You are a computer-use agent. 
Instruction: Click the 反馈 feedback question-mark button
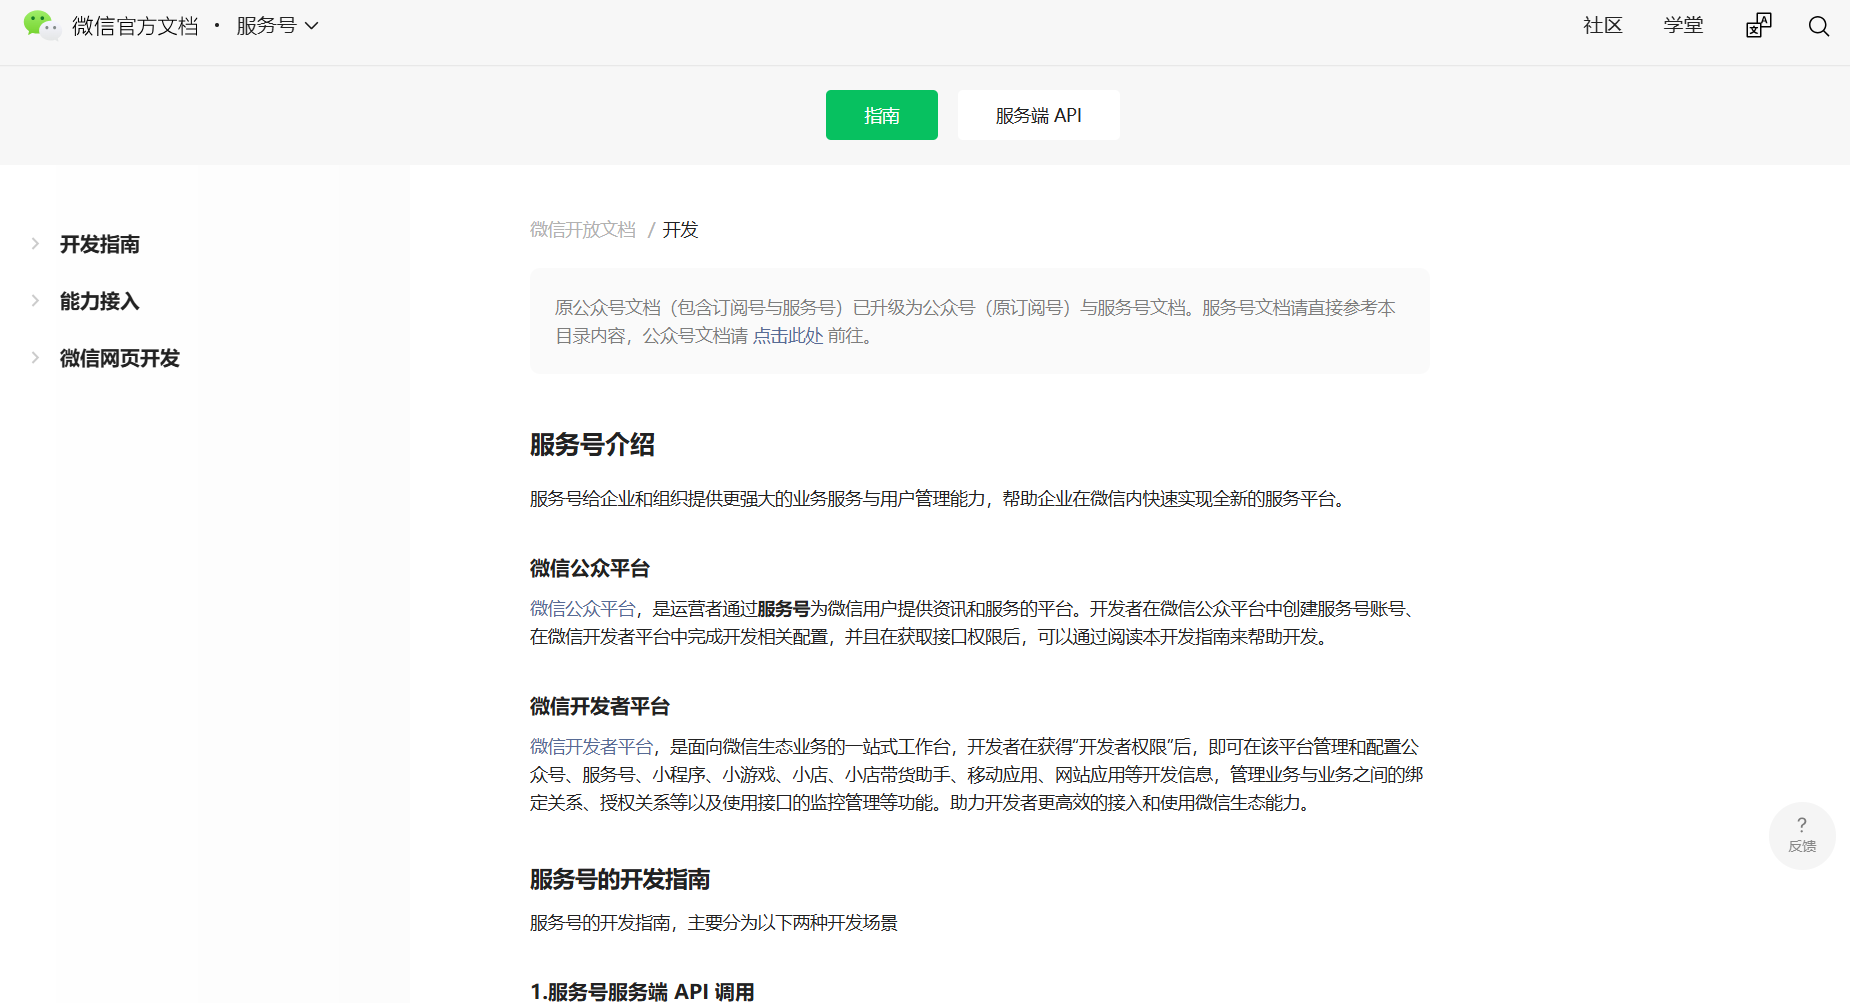pos(1802,835)
